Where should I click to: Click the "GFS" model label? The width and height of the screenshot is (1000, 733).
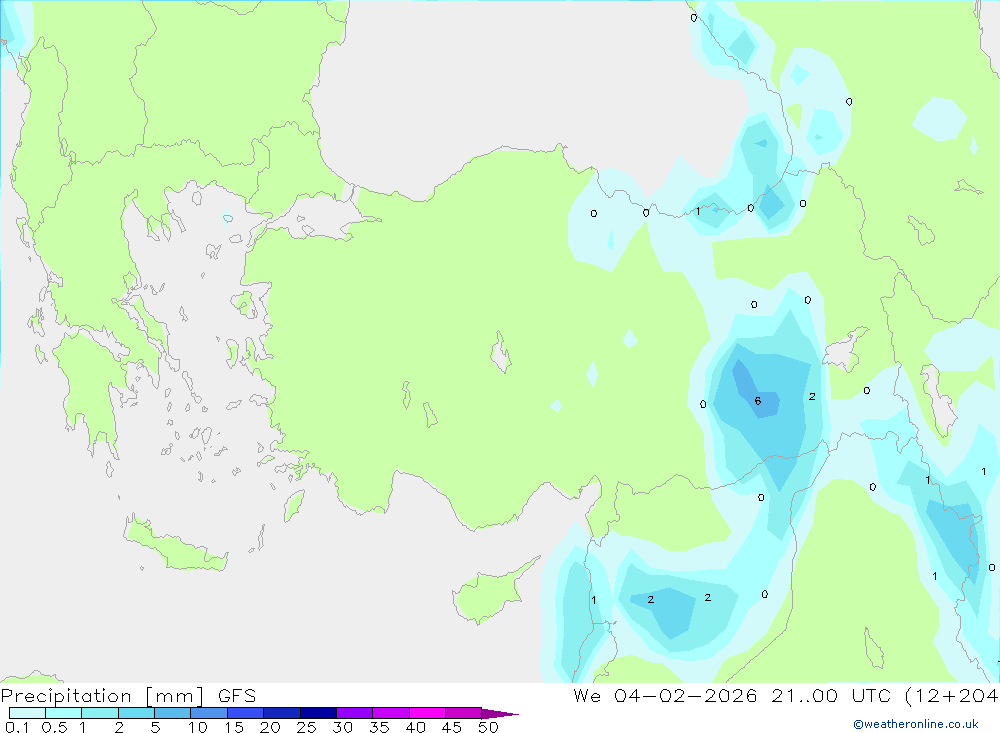pyautogui.click(x=237, y=696)
